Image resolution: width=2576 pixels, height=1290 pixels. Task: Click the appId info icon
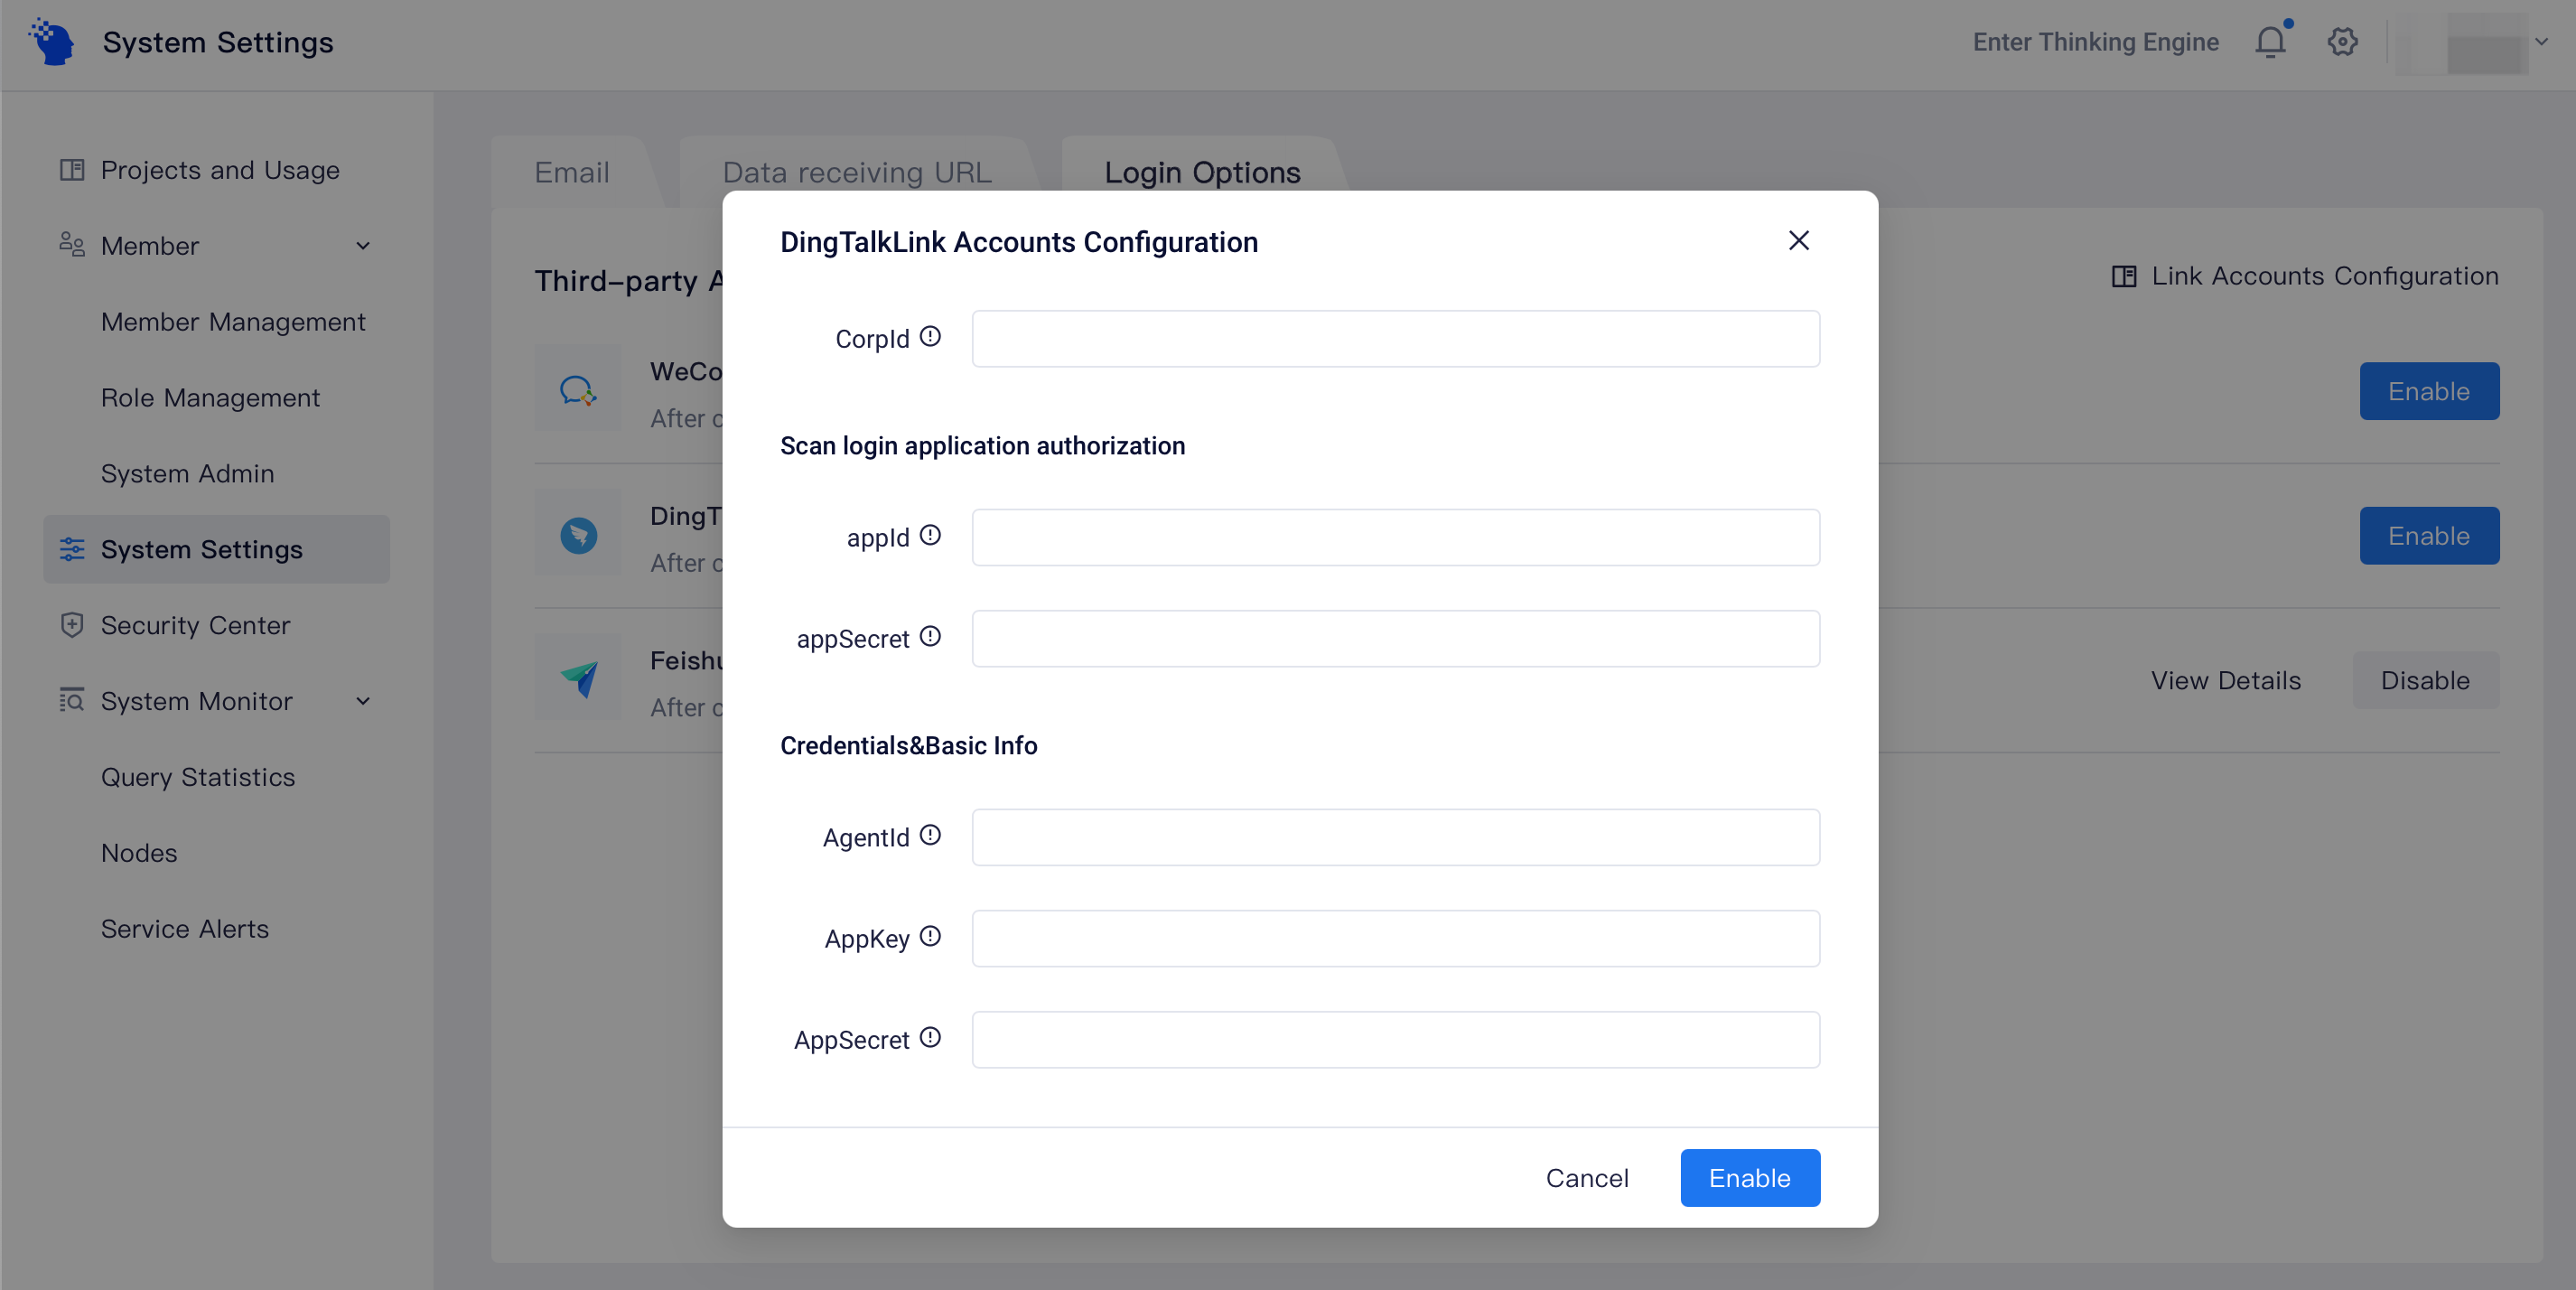(930, 536)
